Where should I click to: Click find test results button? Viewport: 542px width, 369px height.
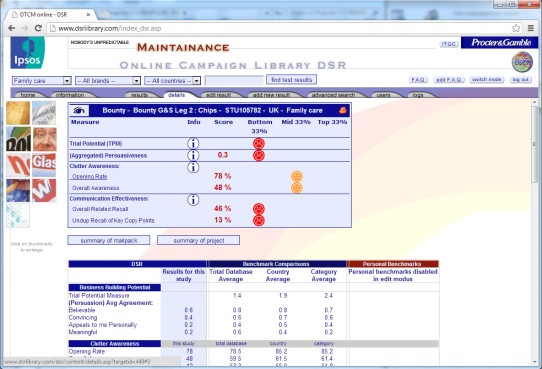[291, 80]
